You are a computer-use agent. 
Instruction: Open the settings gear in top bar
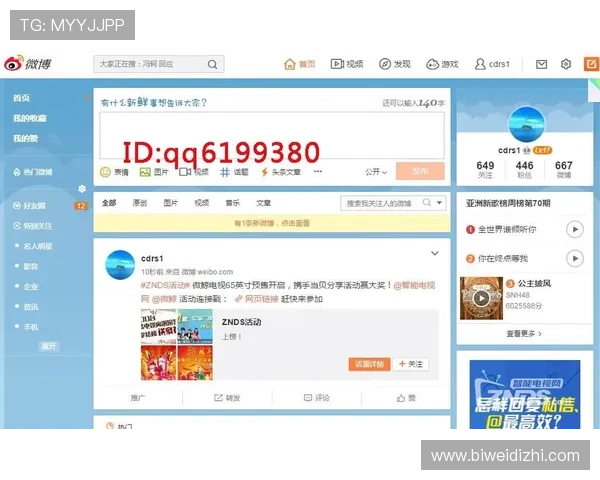pos(566,64)
